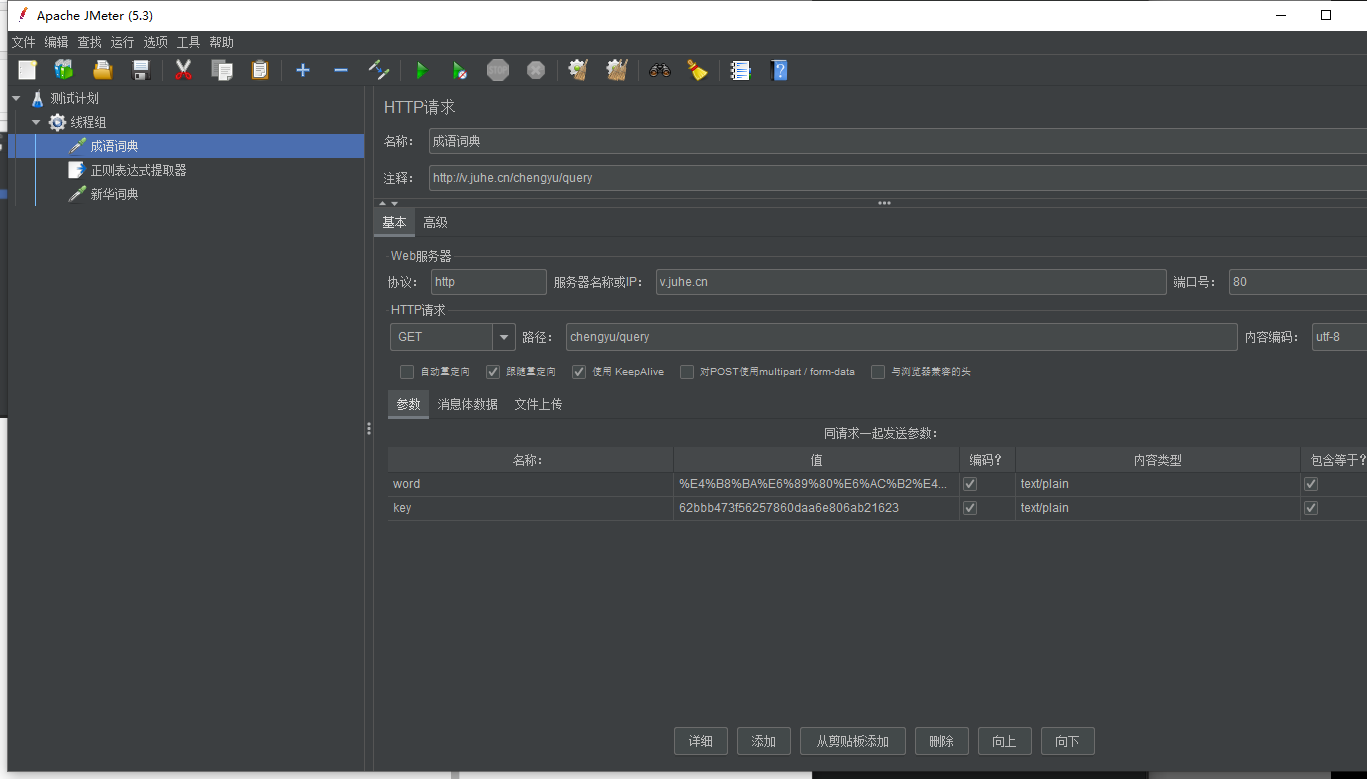Screen dimensions: 1367x779
Task: Collapse all nodes with minus icon
Action: [341, 70]
